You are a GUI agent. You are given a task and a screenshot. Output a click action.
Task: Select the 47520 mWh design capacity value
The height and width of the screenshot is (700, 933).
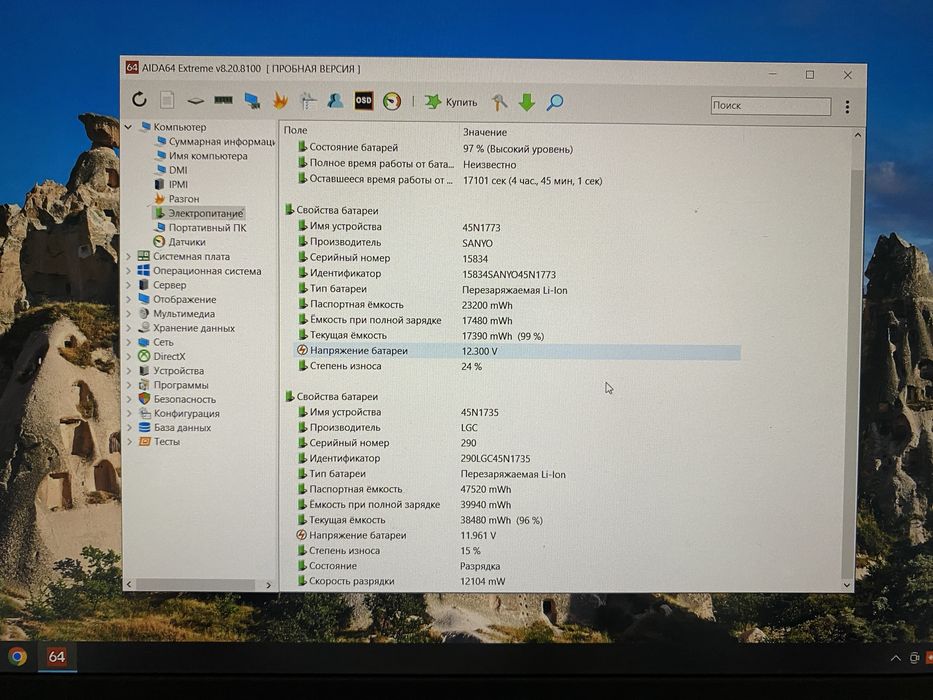click(x=486, y=489)
